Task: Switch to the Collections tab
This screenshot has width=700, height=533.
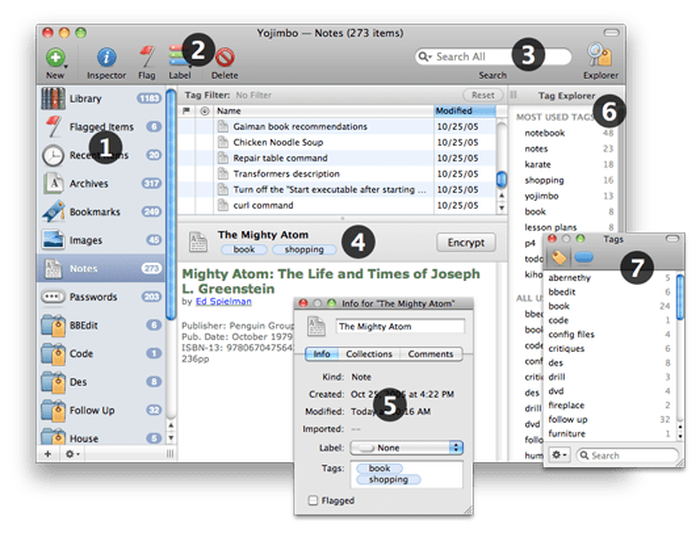Action: 369,354
